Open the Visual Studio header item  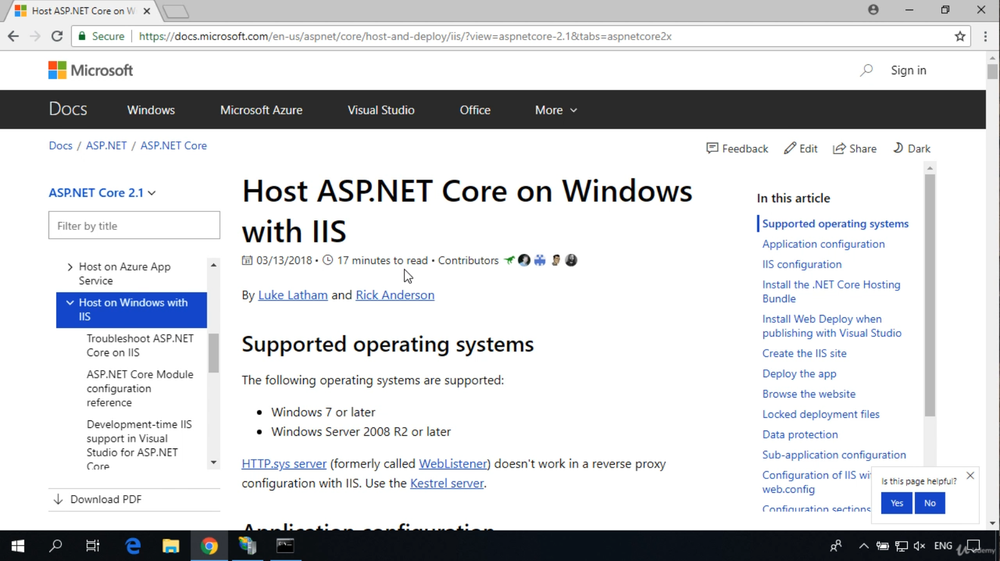click(381, 110)
